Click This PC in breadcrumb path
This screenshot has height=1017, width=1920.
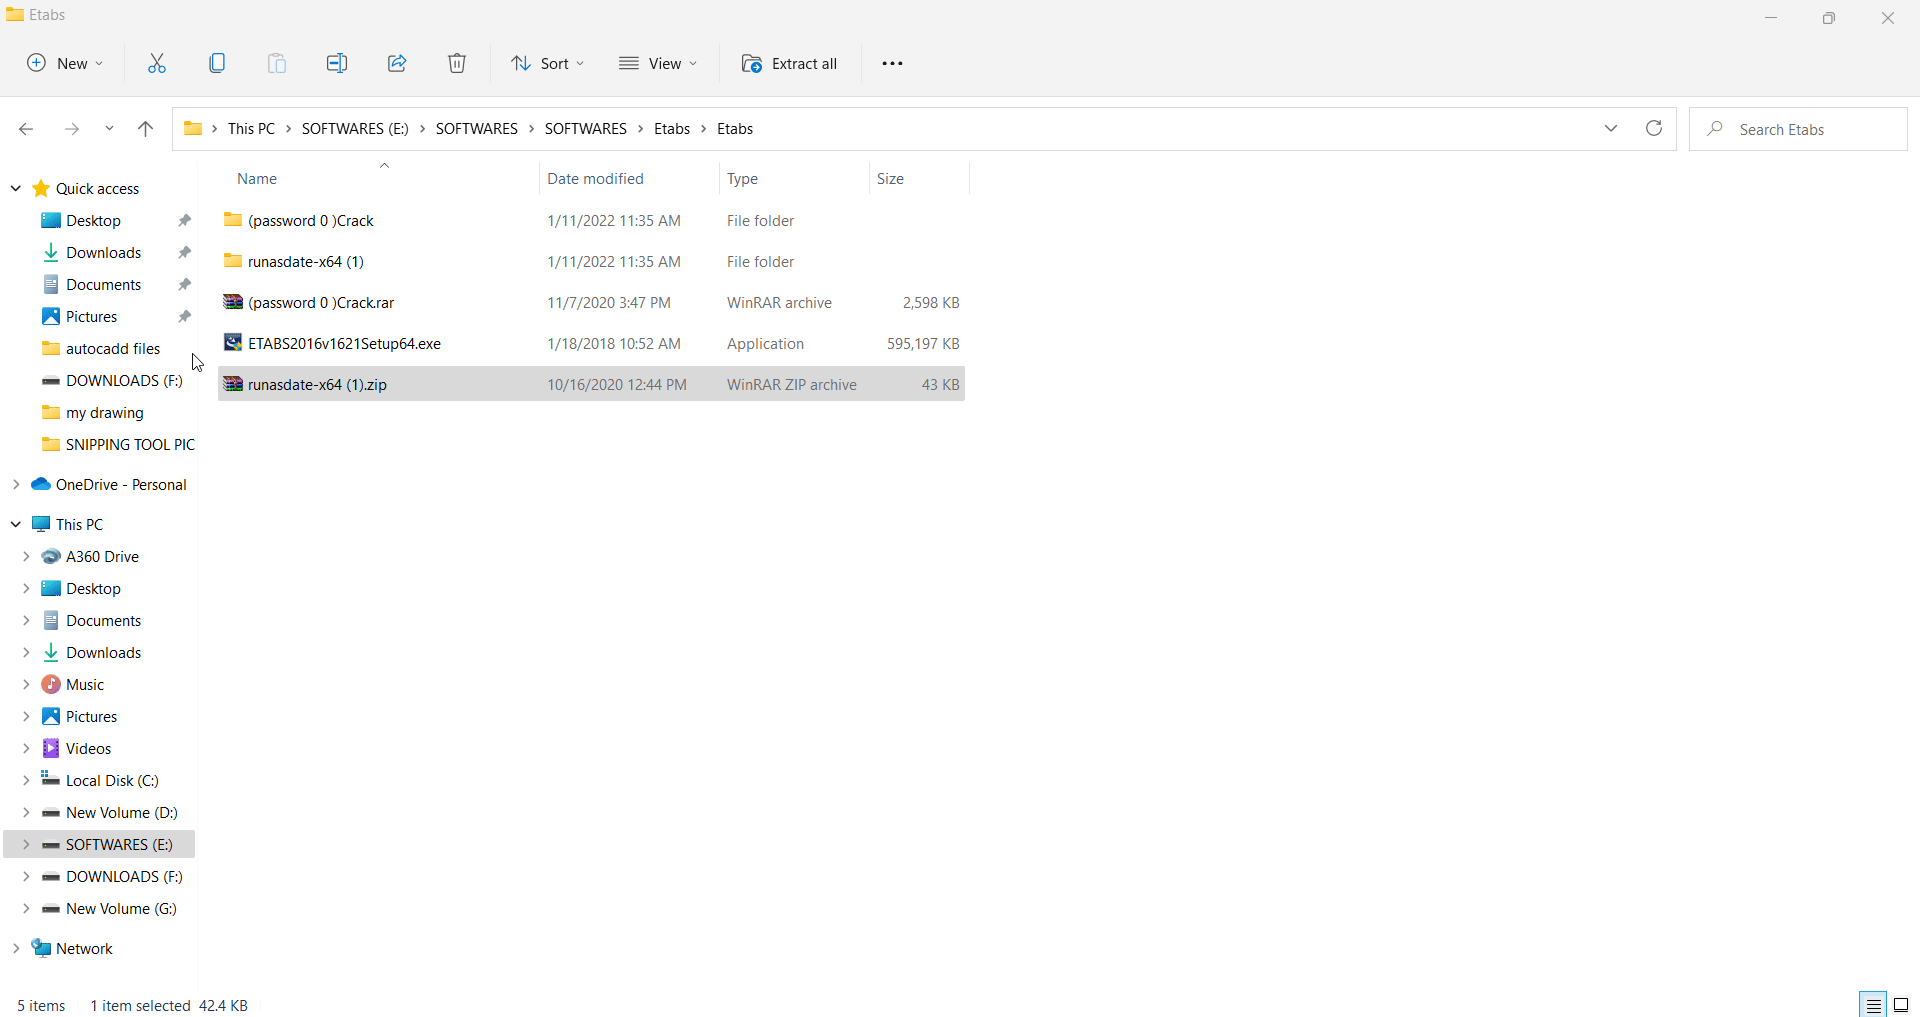click(x=251, y=128)
